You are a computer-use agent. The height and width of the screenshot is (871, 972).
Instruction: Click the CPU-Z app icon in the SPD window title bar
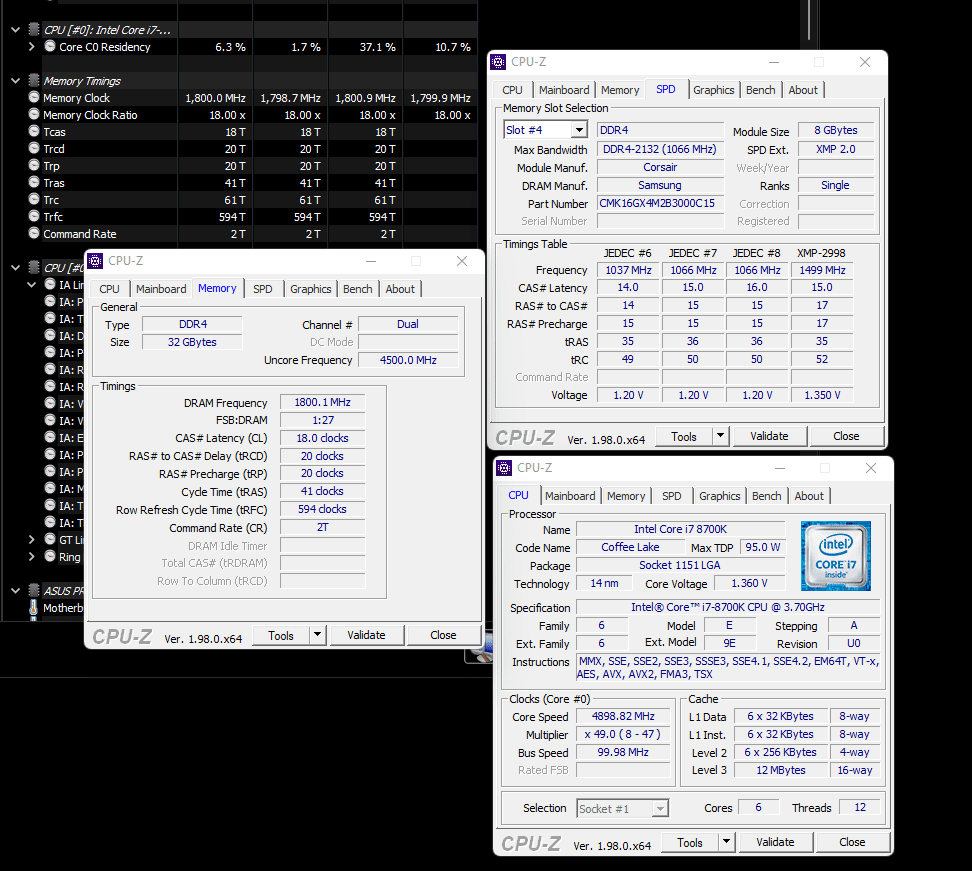click(498, 62)
